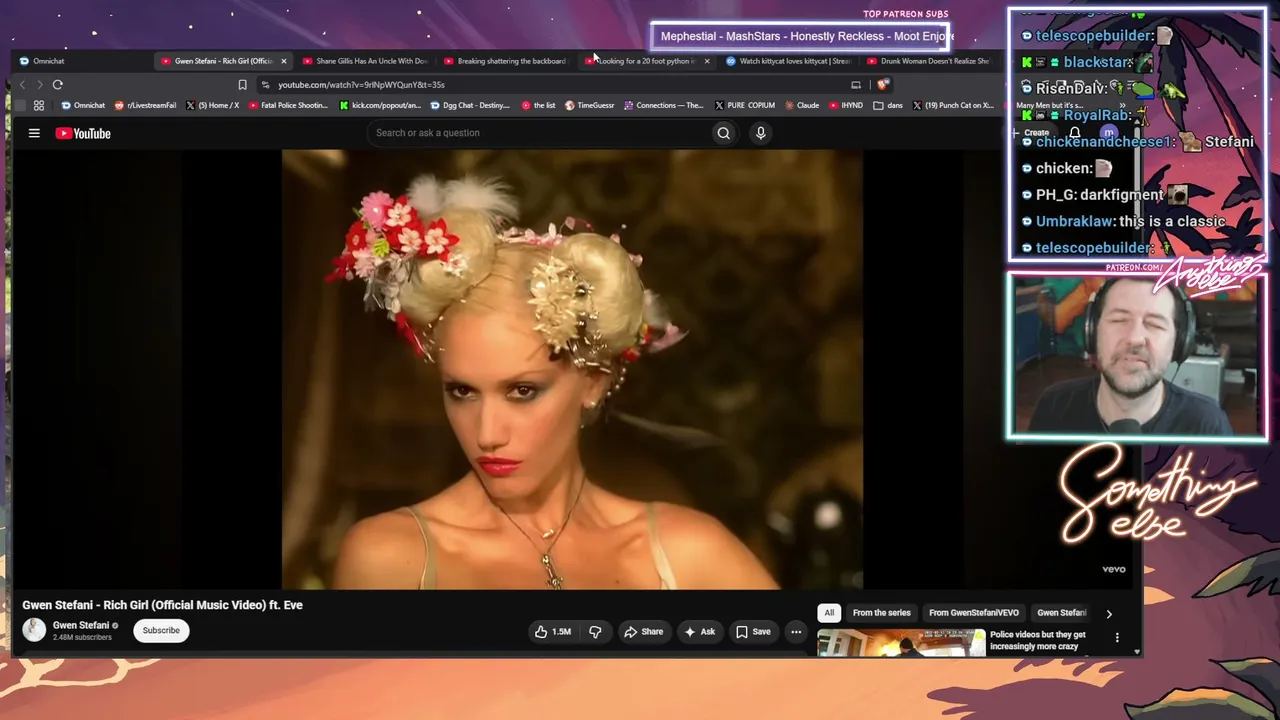Save the video to a playlist
The width and height of the screenshot is (1280, 720).
click(x=753, y=632)
